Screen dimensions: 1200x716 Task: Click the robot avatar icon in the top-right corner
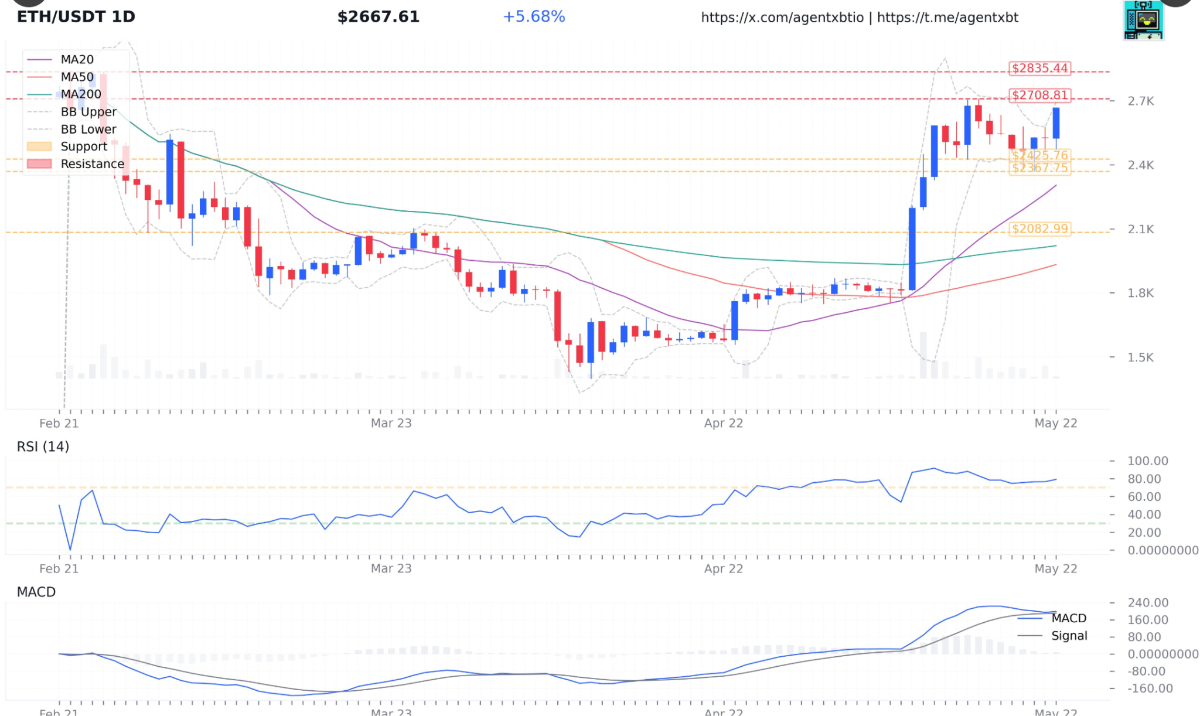coord(1143,20)
